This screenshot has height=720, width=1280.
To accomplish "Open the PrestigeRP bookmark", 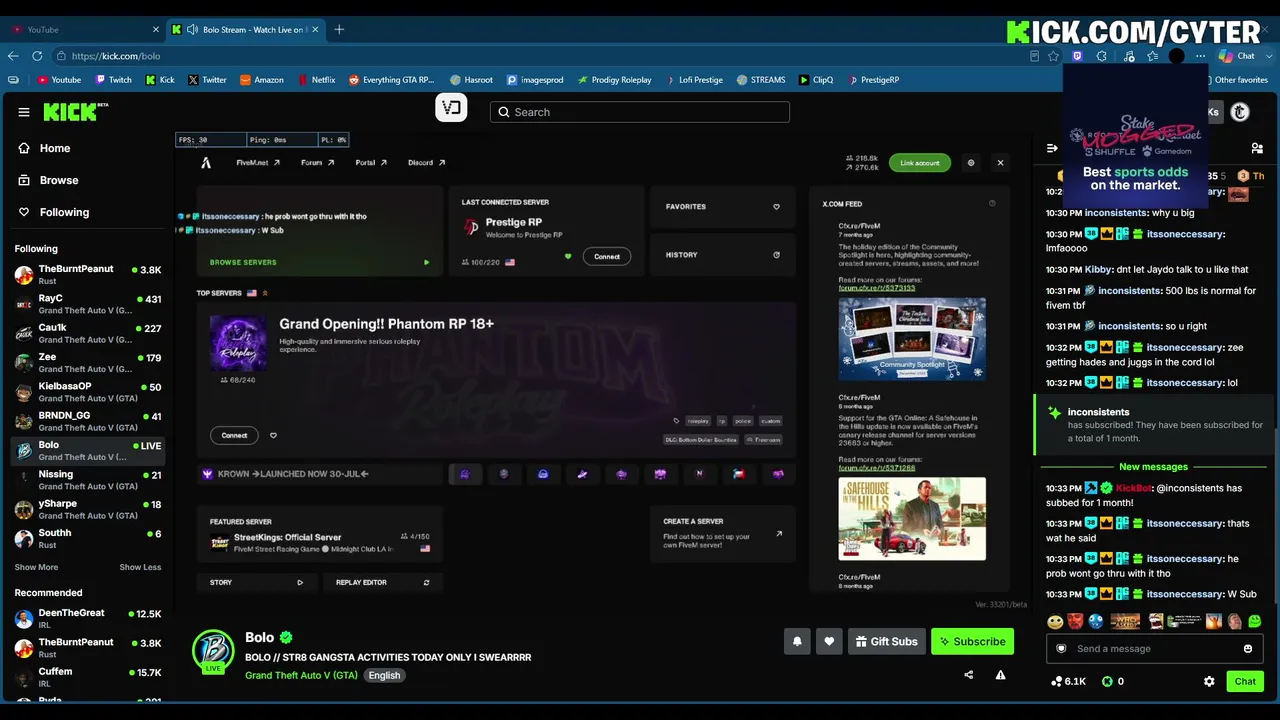I will pos(873,80).
